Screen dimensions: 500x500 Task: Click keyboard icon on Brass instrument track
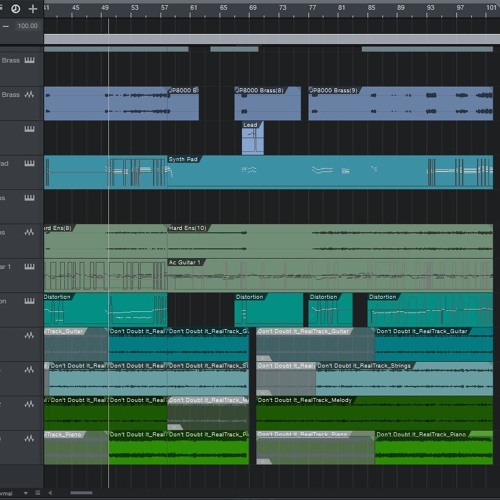pos(29,60)
